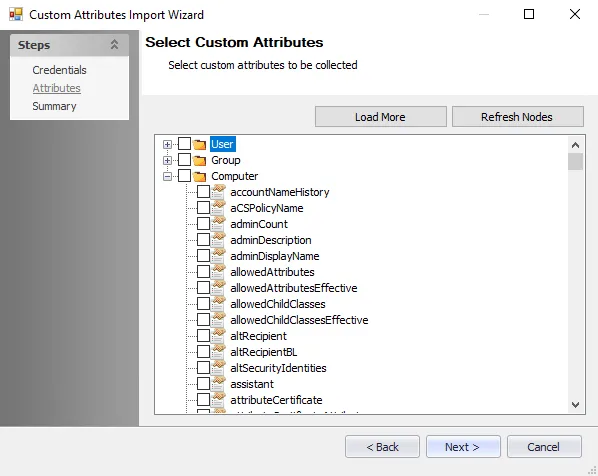Click the Computer folder icon
Screen dimensions: 598x476
pos(199,177)
